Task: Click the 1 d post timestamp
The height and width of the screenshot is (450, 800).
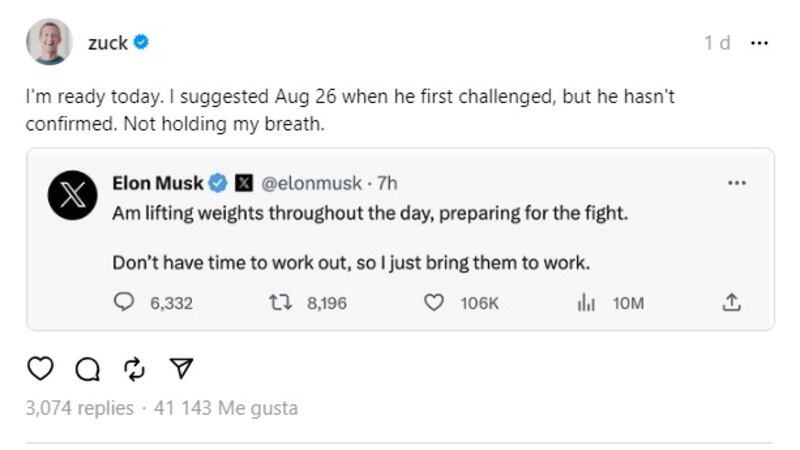Action: coord(716,43)
